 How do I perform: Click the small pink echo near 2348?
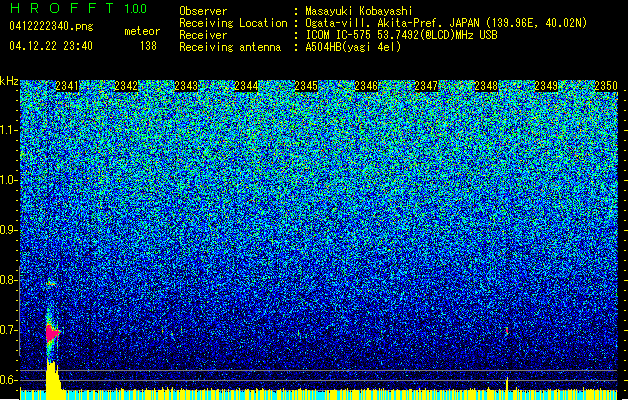(507, 331)
